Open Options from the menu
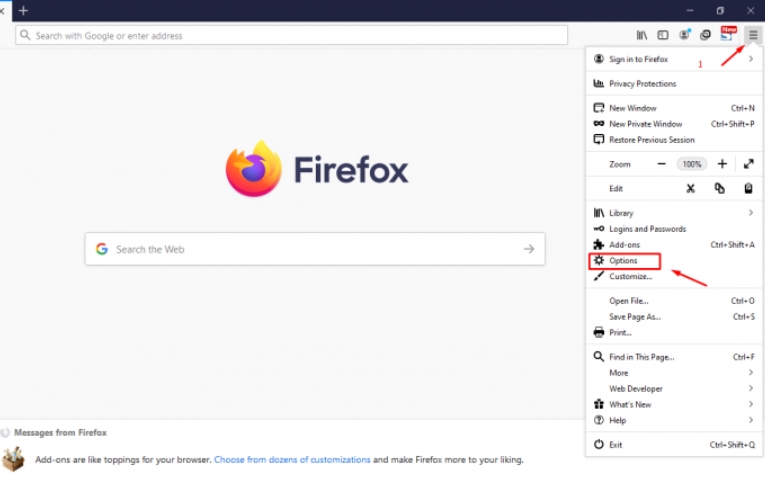Screen dimensions: 765x478 pos(623,261)
